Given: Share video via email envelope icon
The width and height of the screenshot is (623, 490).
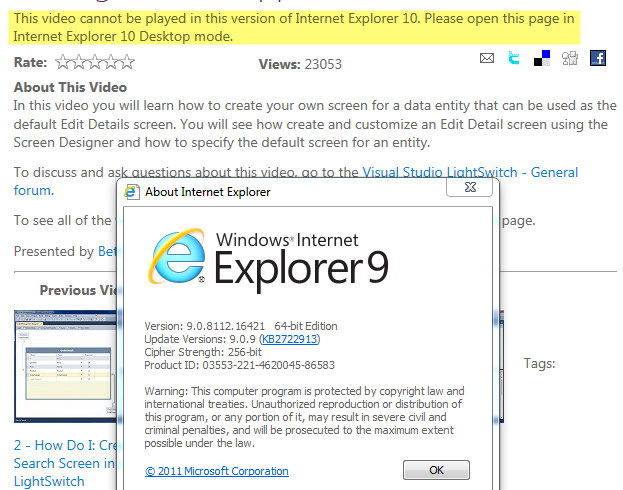Looking at the screenshot, I should point(487,58).
